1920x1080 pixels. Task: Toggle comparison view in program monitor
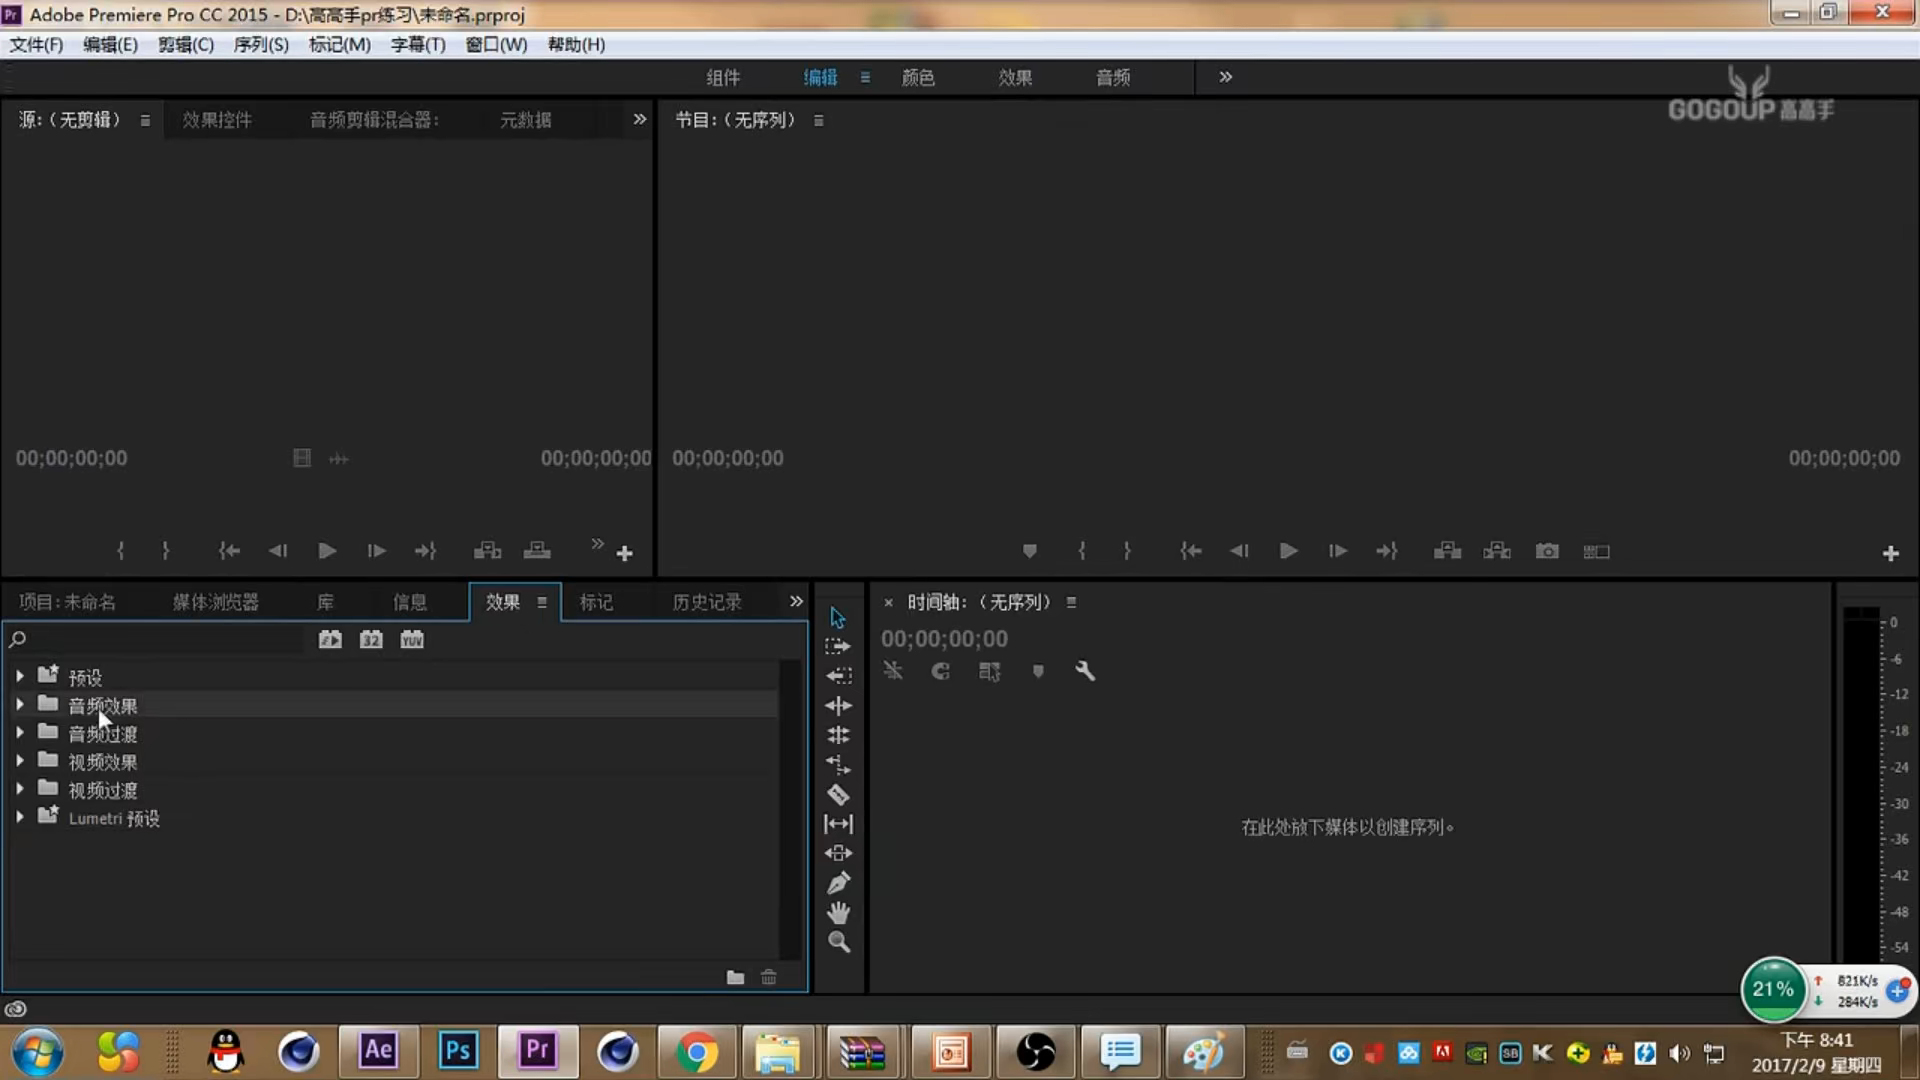tap(1596, 551)
